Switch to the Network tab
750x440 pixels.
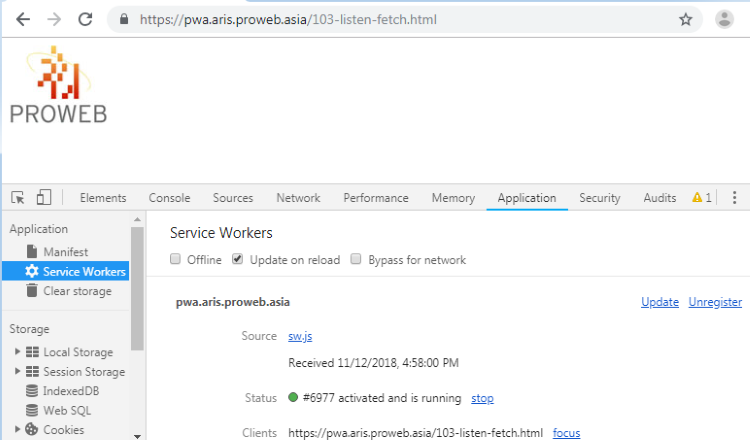point(298,198)
